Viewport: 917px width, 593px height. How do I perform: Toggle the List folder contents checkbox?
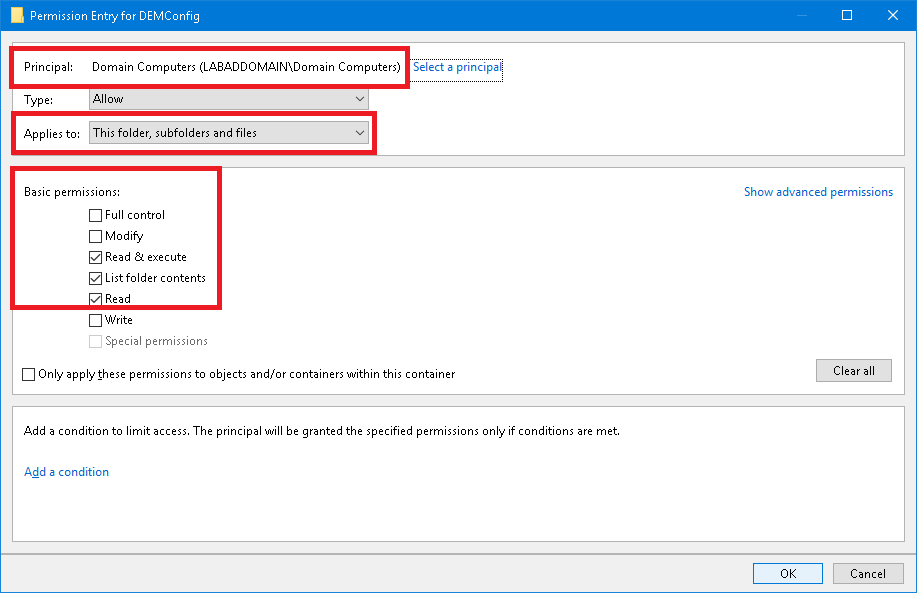[96, 278]
